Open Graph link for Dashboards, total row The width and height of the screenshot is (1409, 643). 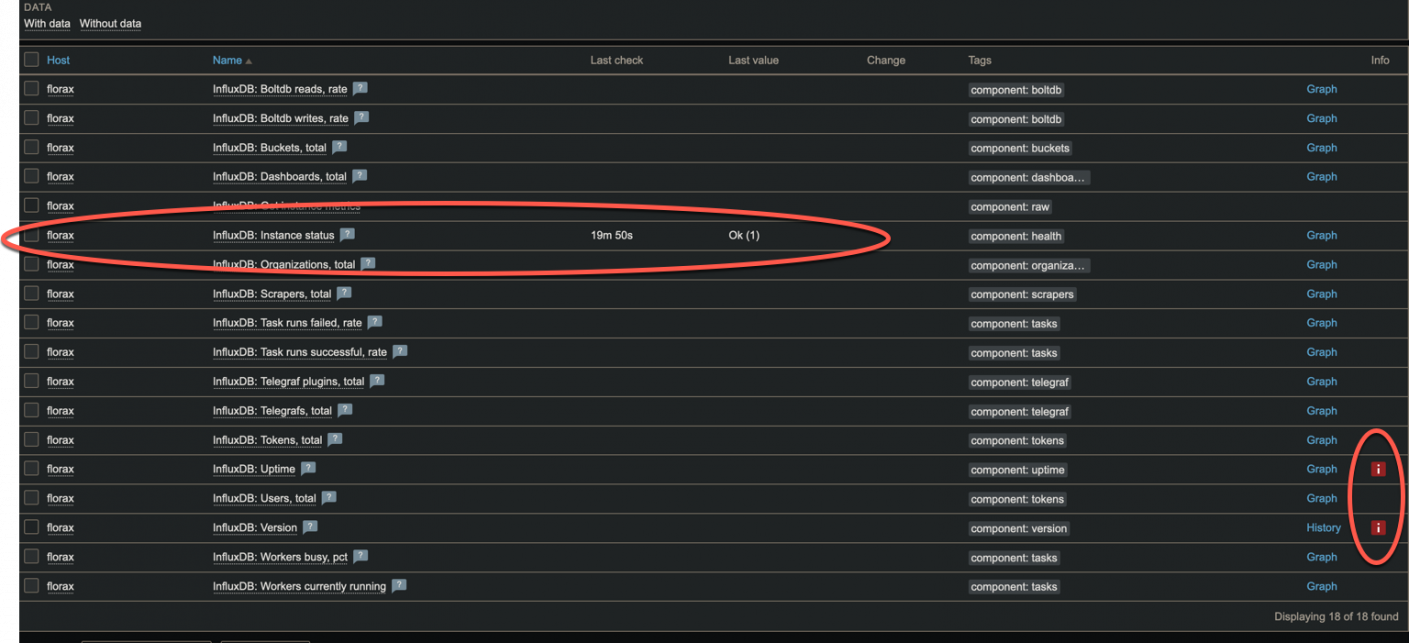pyautogui.click(x=1321, y=176)
